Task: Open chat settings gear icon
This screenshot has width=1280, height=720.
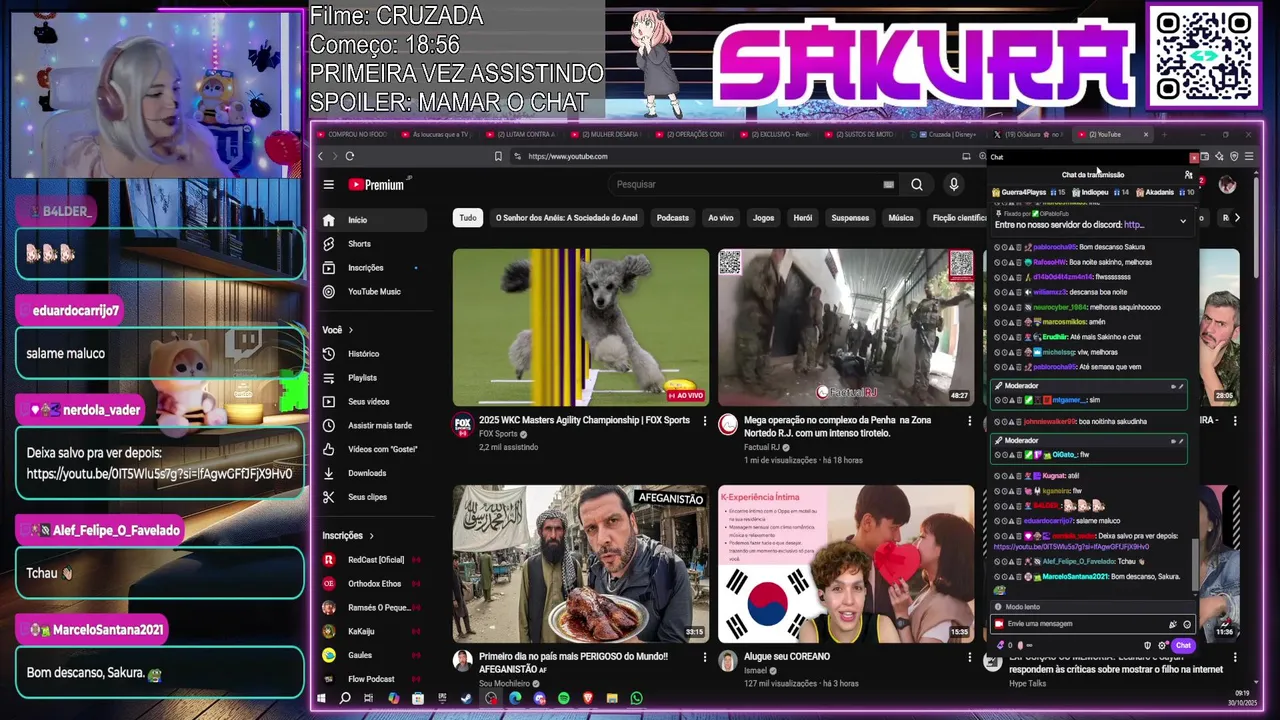Action: pyautogui.click(x=1163, y=646)
